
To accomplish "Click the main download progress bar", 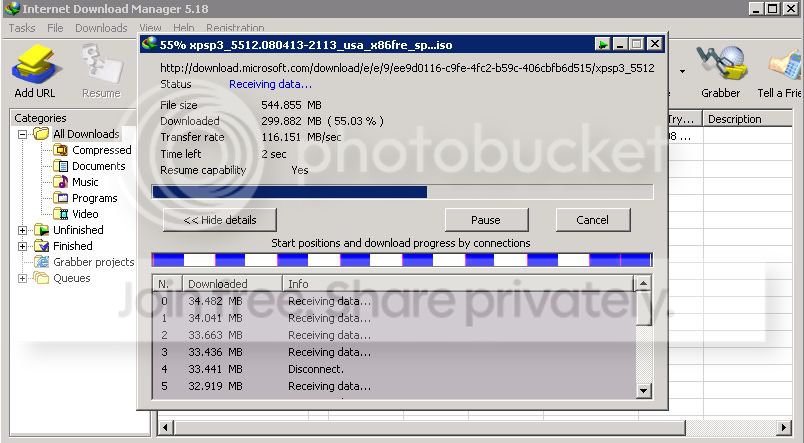I will coord(403,192).
